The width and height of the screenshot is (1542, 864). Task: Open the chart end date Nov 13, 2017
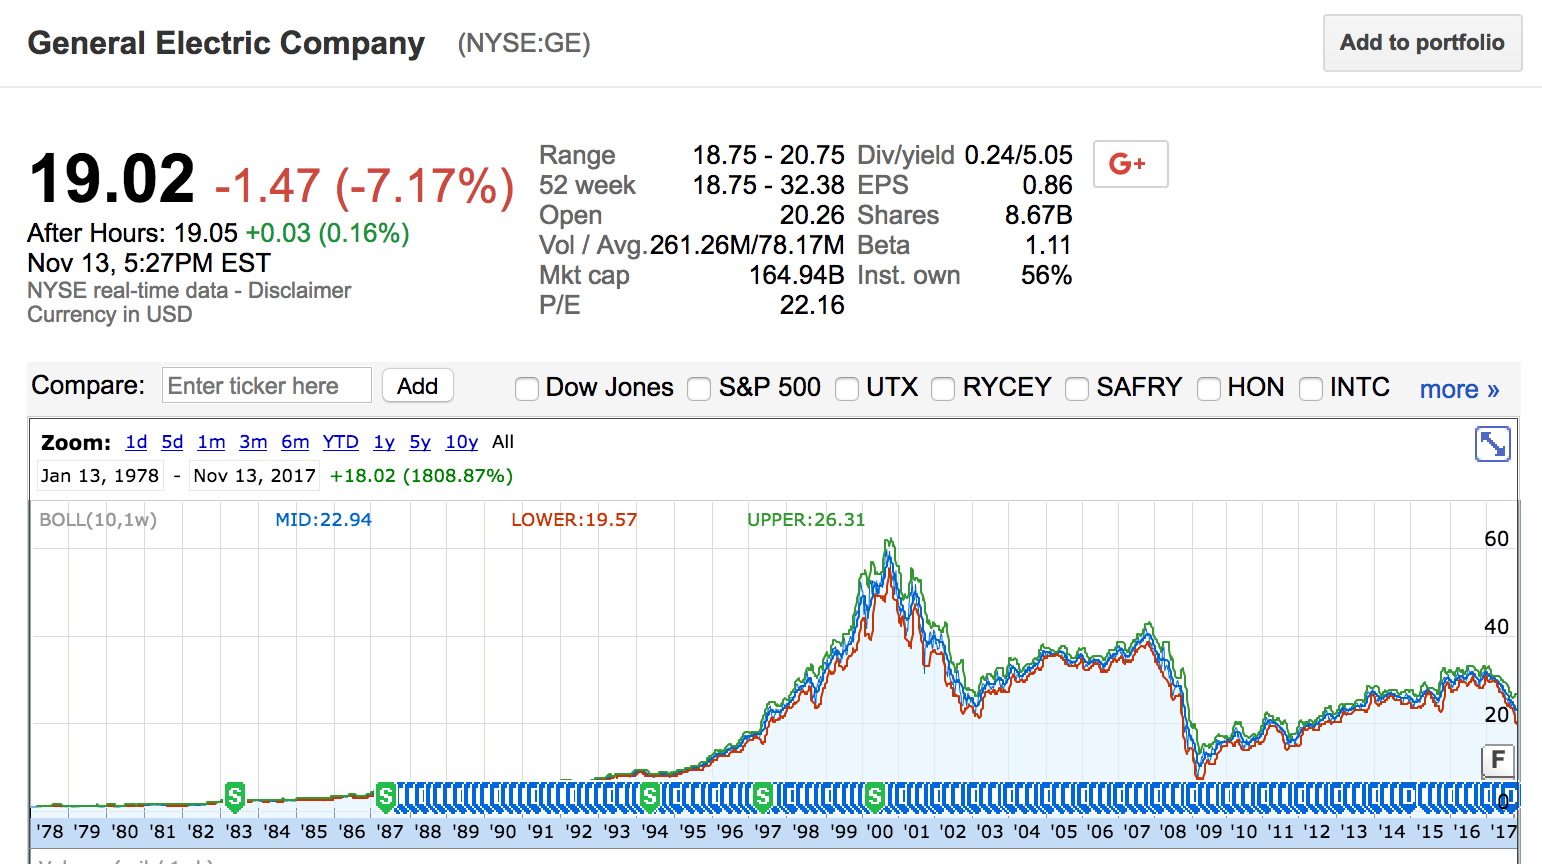coord(254,476)
